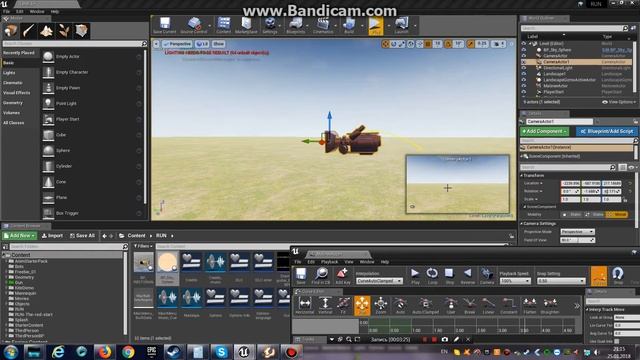Click Blueprint/Add Script button
Viewport: 640px width, 360px height.
607,131
